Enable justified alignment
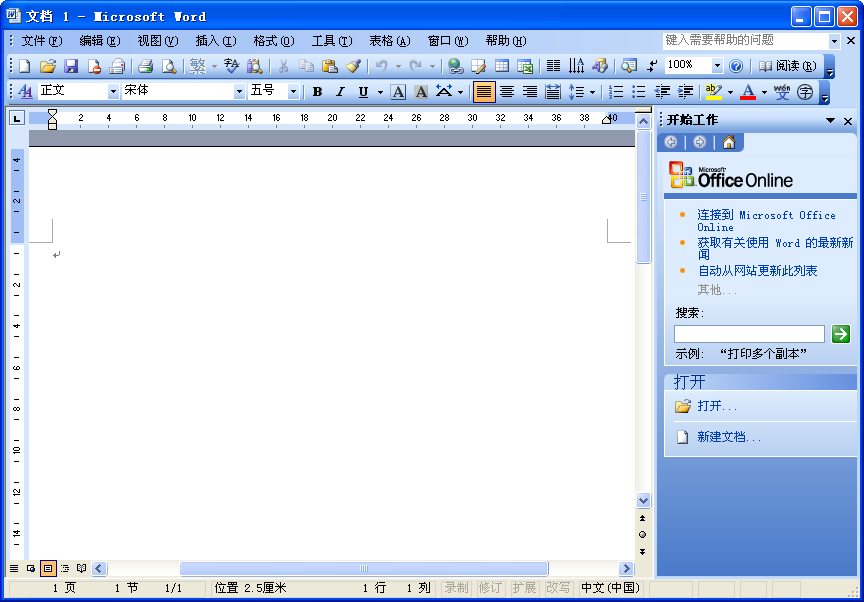Image resolution: width=864 pixels, height=602 pixels. 484,91
